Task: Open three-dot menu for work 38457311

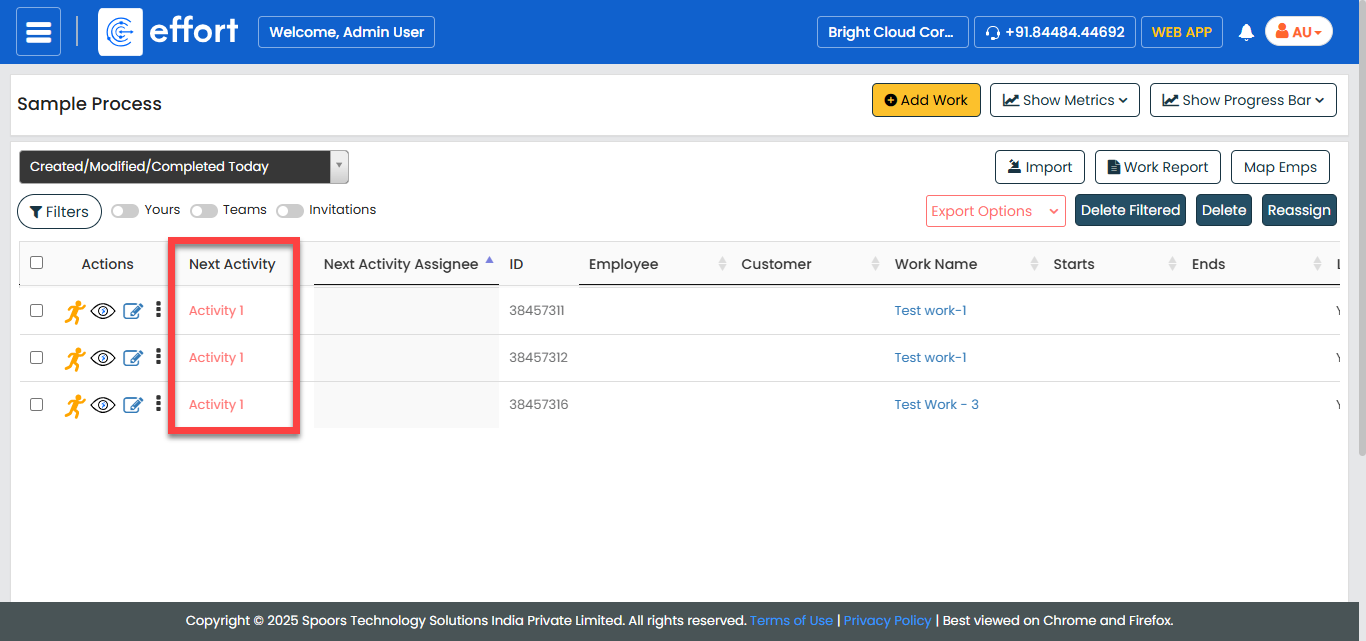Action: (158, 310)
